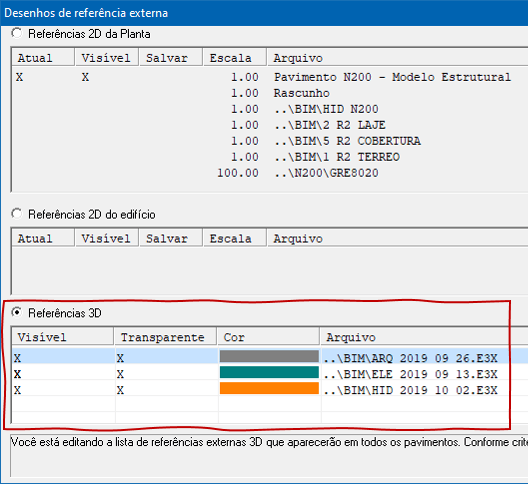This screenshot has height=484, width=528.
Task: Select the Referências 2D do edifício radio button
Action: pos(16,214)
